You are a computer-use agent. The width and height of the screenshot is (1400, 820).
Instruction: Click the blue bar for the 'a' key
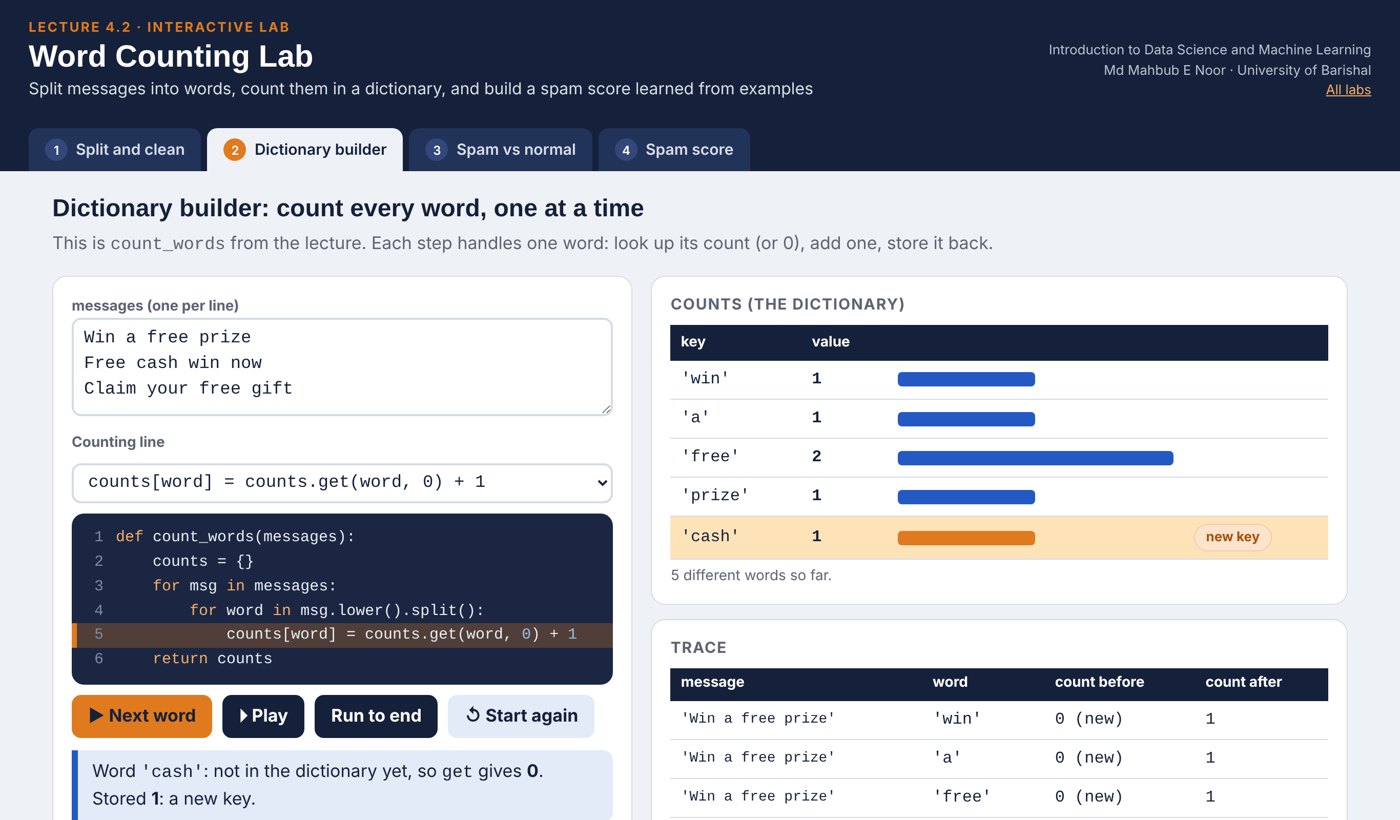click(966, 419)
